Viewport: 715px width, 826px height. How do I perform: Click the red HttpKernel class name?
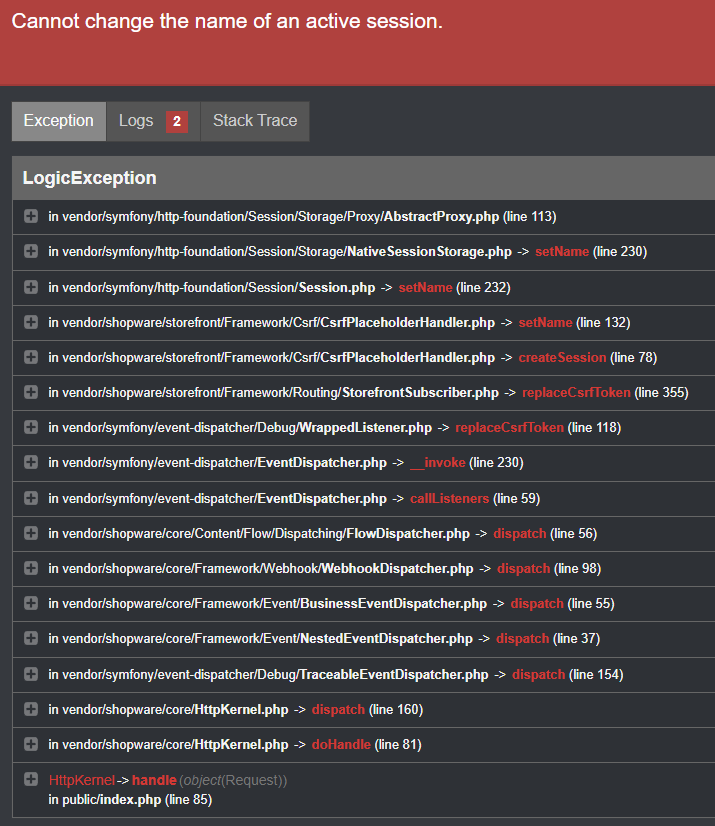[x=82, y=780]
